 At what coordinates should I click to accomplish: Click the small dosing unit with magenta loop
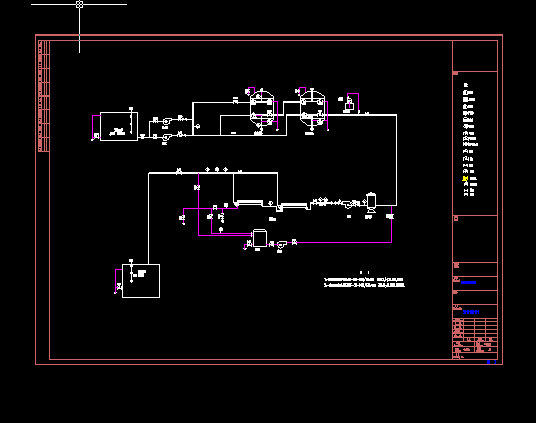[x=349, y=104]
